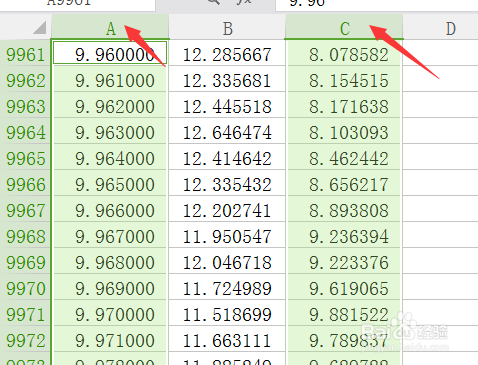The height and width of the screenshot is (365, 478).
Task: Select row header 9966
Action: pyautogui.click(x=25, y=184)
